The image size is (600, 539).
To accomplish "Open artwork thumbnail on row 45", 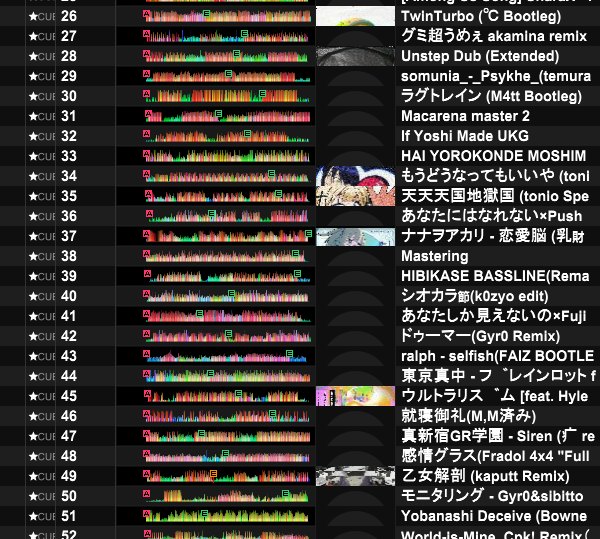I will pos(355,396).
